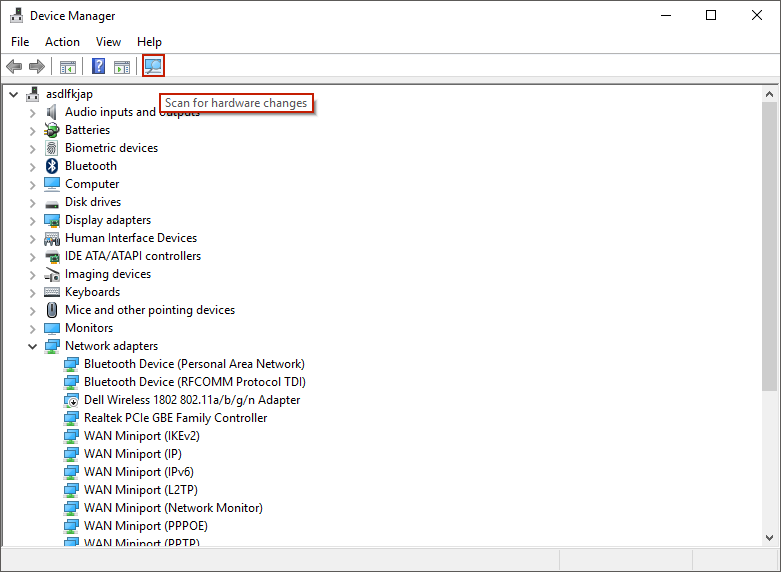781x572 pixels.
Task: Open the Help menu
Action: click(149, 42)
